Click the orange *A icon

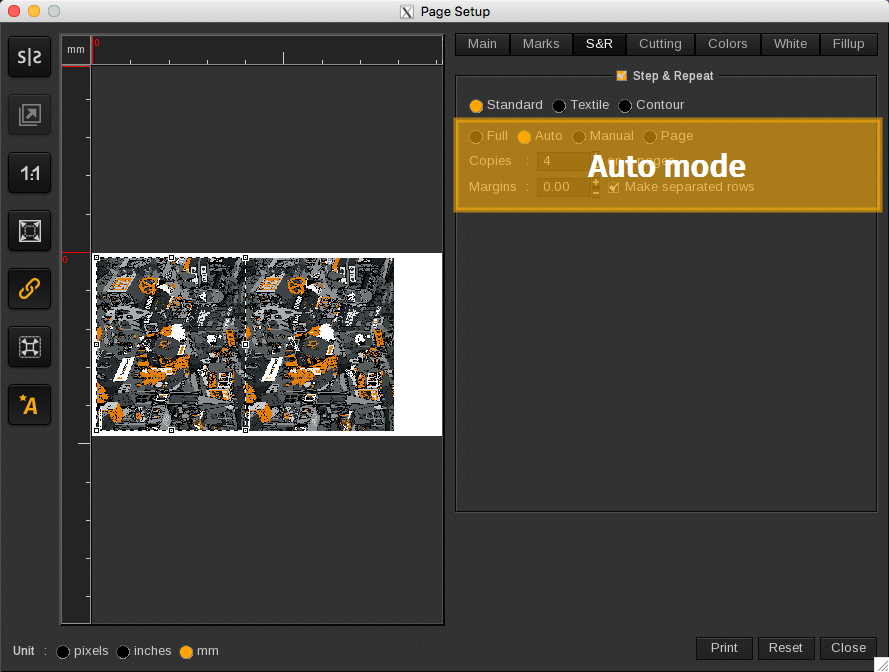29,404
